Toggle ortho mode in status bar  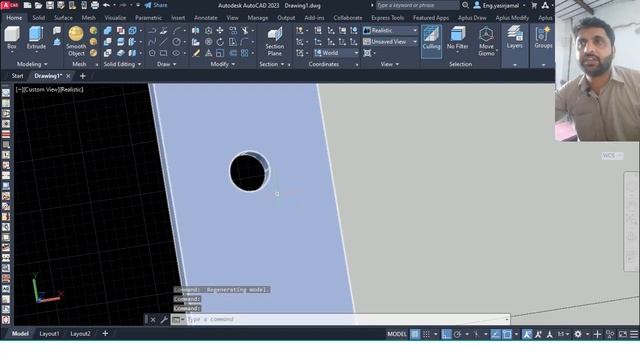[446, 334]
